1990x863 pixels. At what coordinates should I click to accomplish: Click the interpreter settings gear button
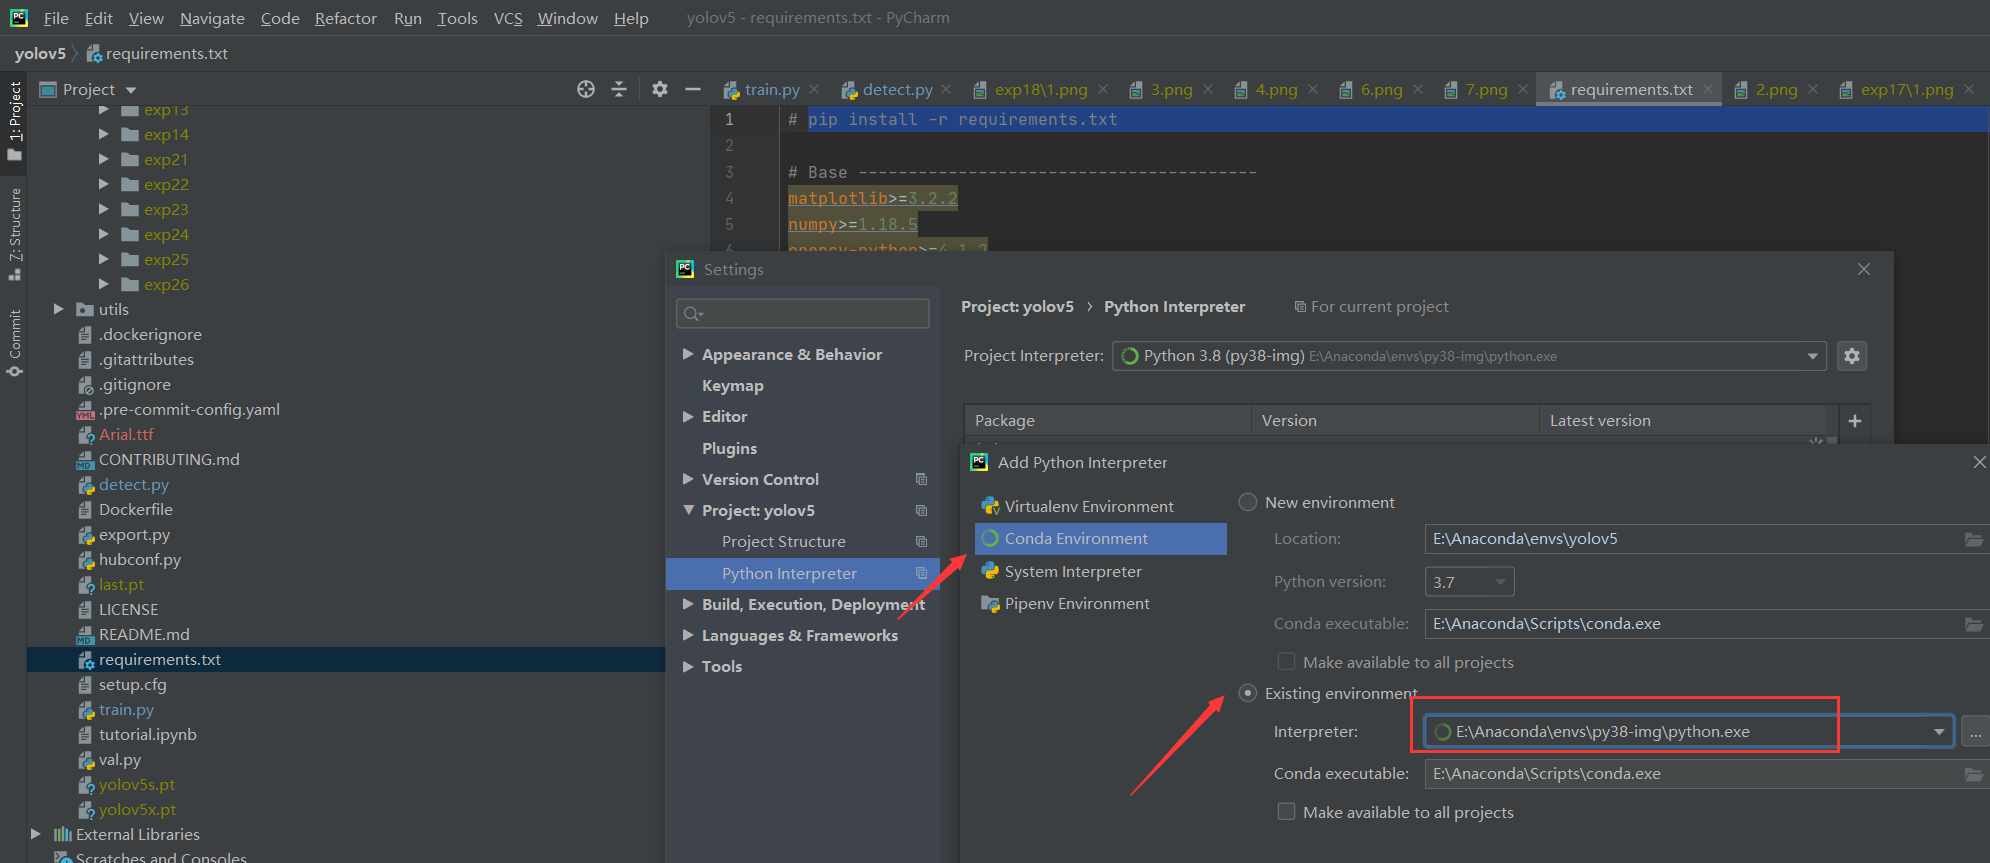[1852, 356]
